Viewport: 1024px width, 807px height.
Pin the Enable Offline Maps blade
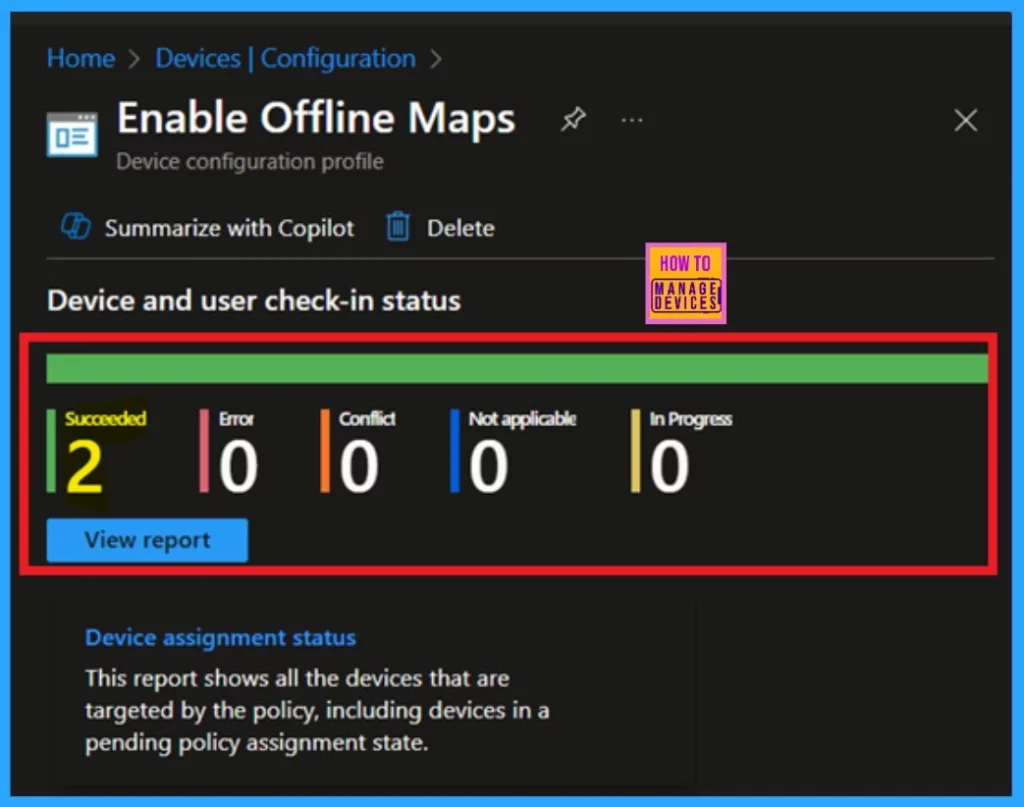(573, 119)
